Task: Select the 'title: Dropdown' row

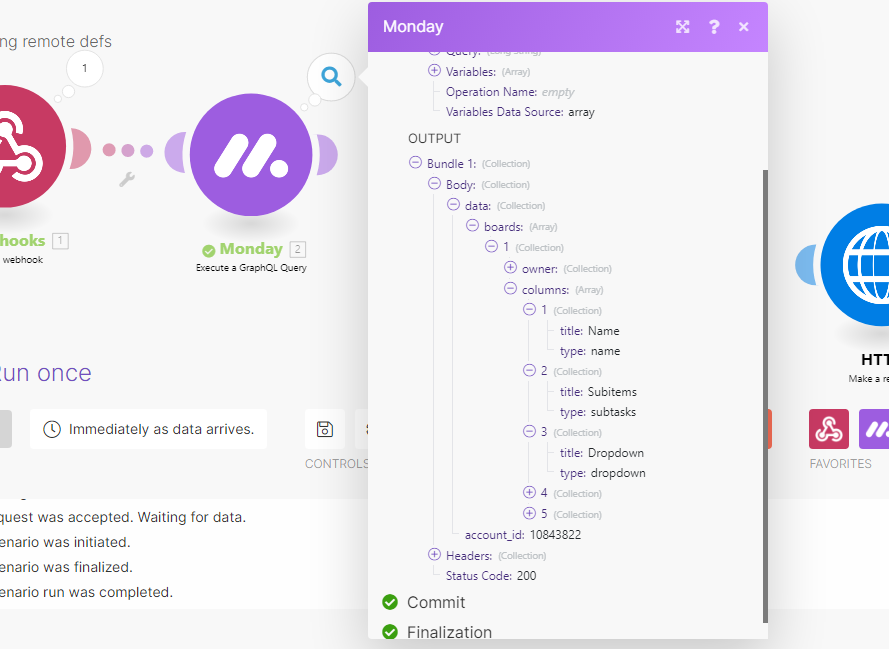Action: click(602, 453)
